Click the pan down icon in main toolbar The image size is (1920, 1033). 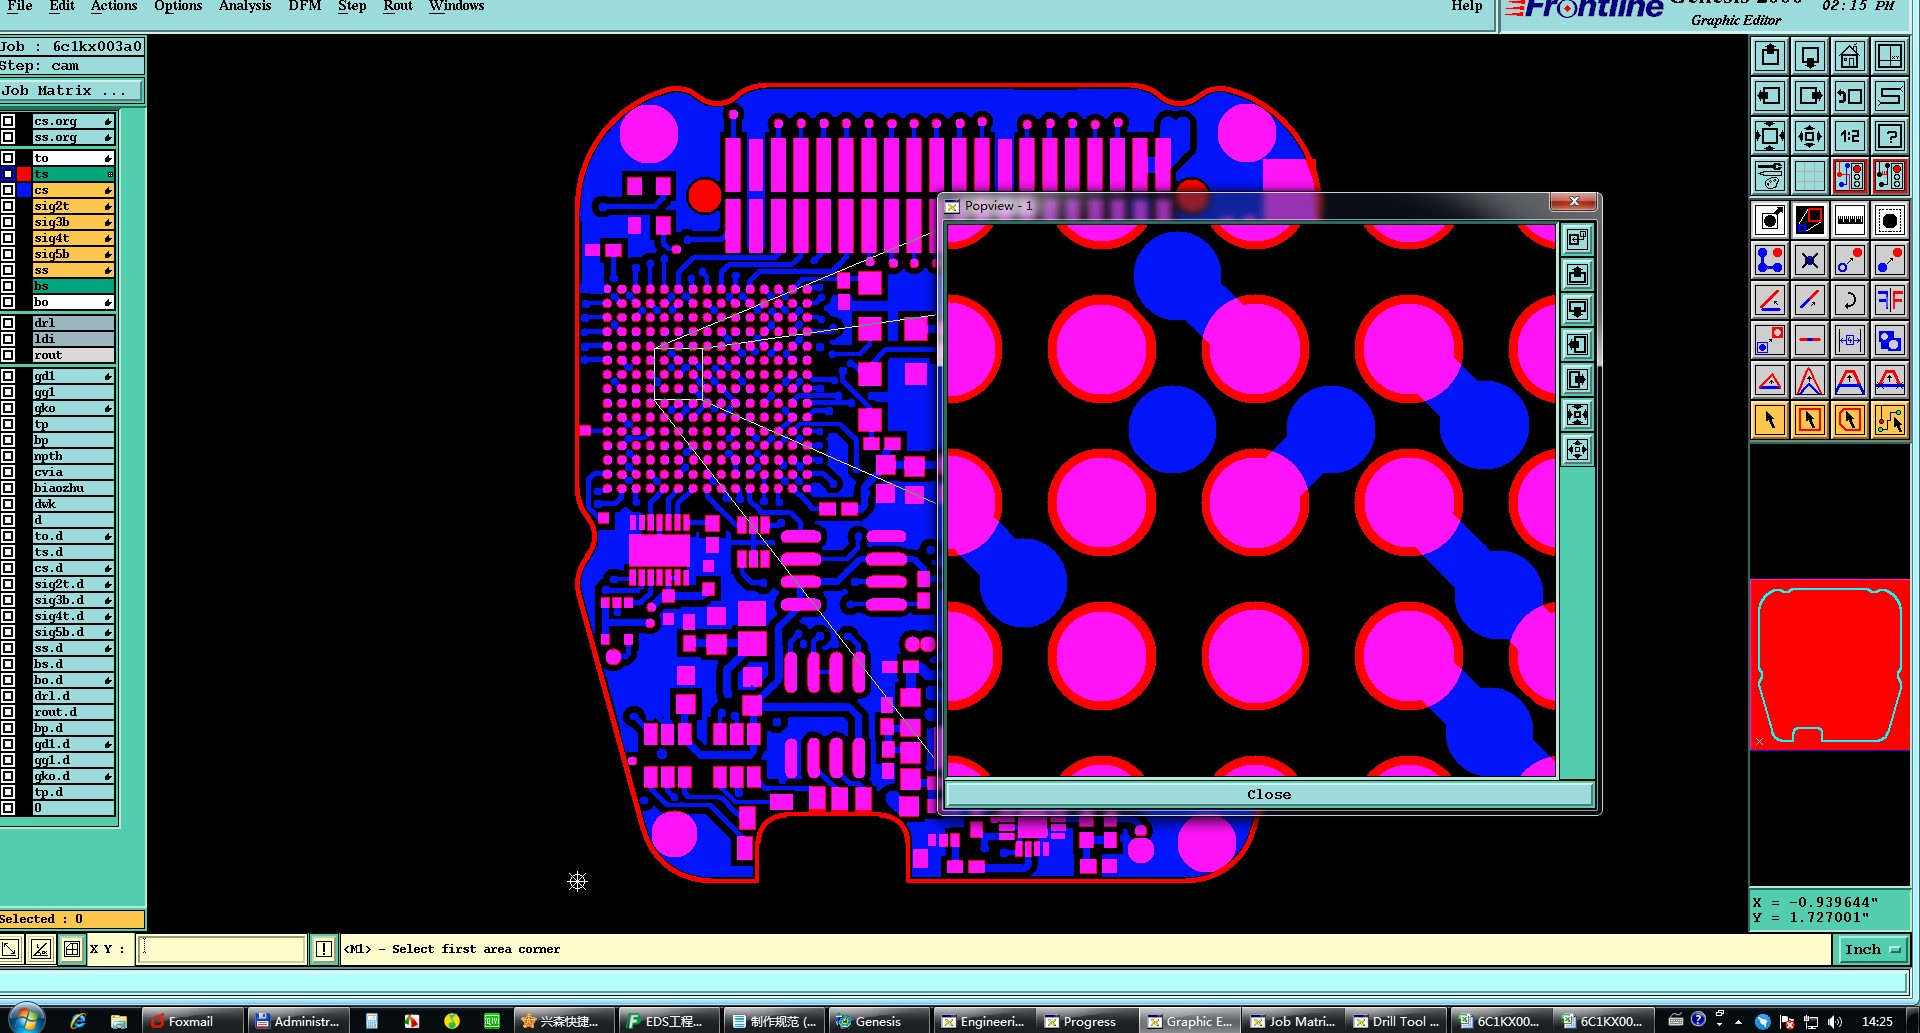[1810, 56]
